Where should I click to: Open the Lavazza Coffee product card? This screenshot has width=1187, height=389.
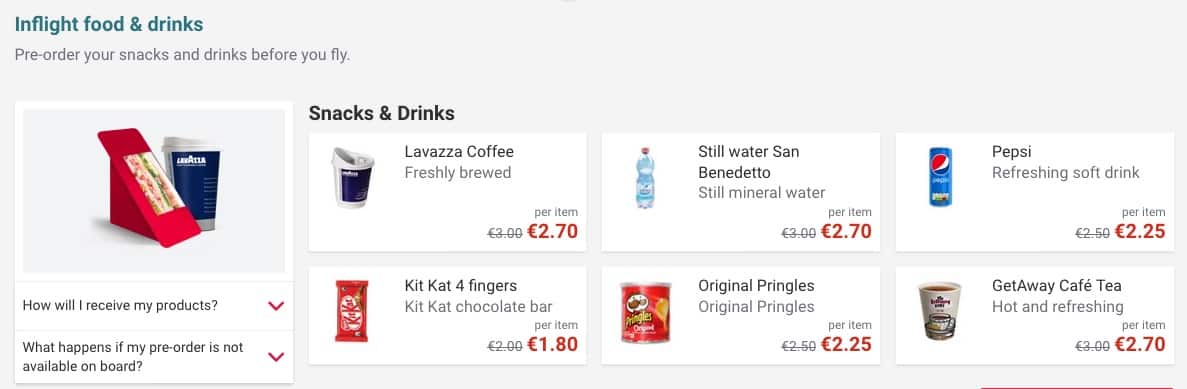(x=447, y=192)
